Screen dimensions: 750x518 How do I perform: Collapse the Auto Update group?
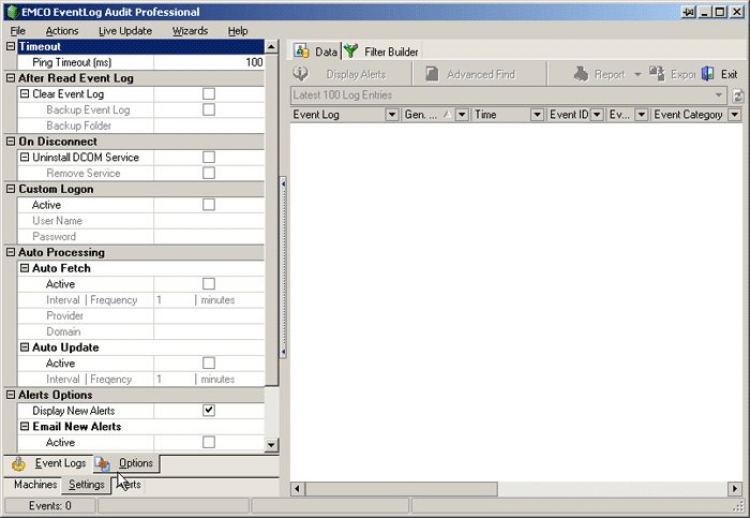[24, 347]
